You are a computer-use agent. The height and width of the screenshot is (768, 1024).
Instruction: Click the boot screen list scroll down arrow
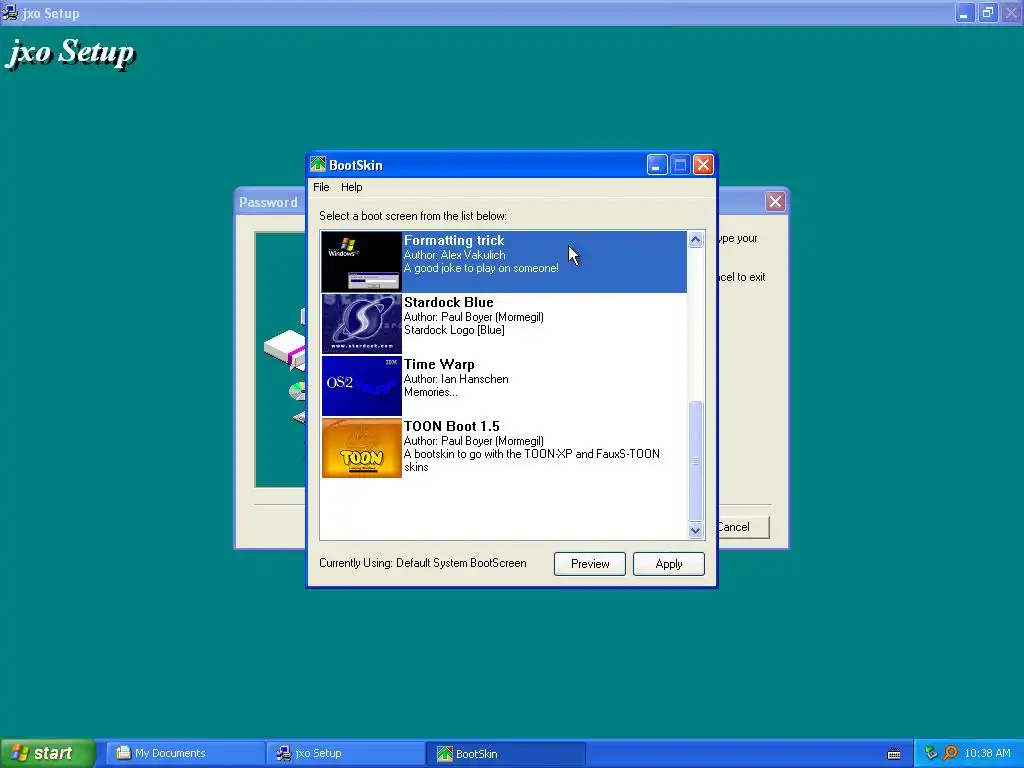[x=696, y=530]
